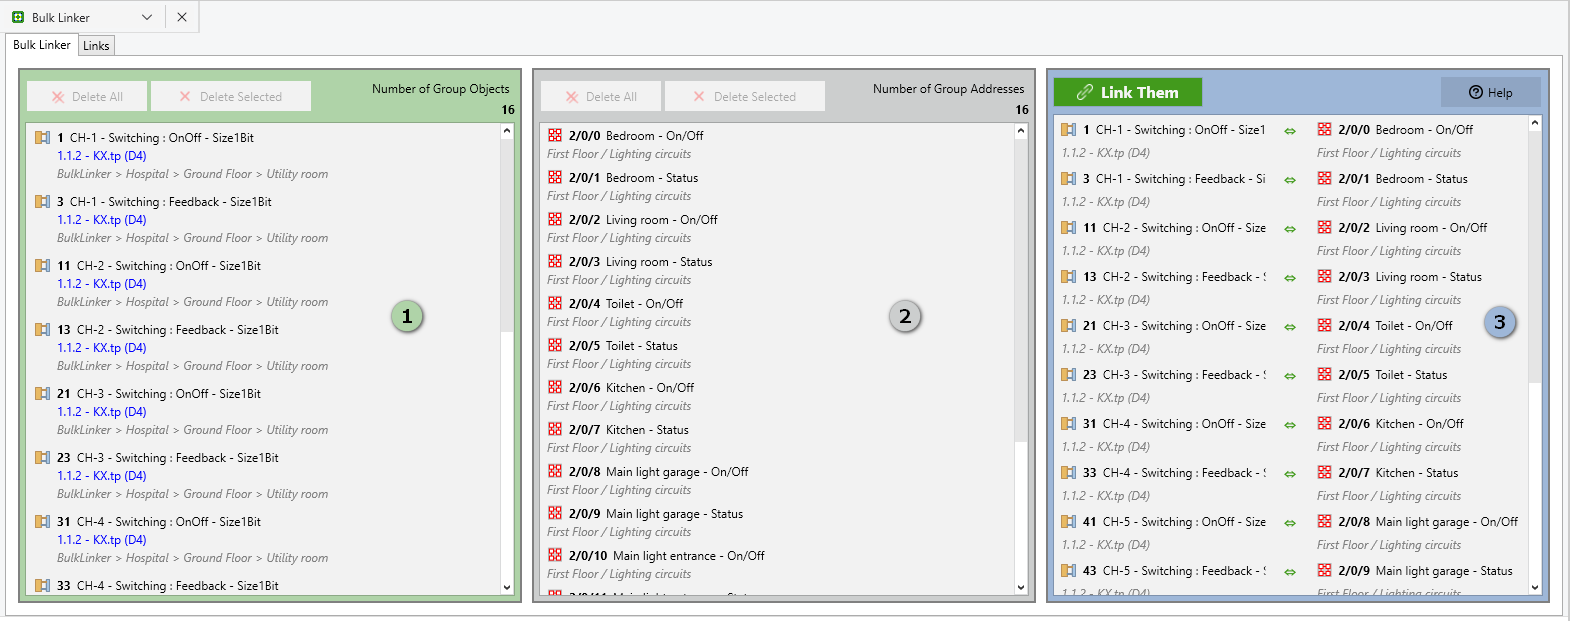Image resolution: width=1570 pixels, height=621 pixels.
Task: Click group address icon for 2/0/4 Toilet On/Off in middle list
Action: coord(555,303)
